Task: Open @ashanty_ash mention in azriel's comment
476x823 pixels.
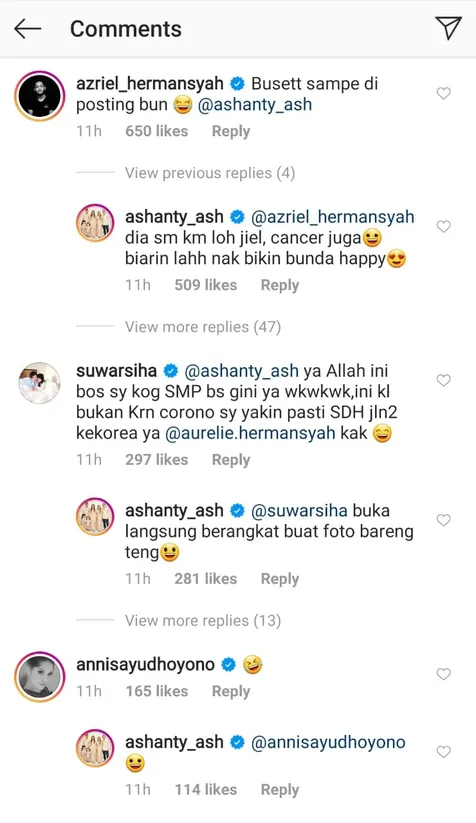Action: pos(255,104)
